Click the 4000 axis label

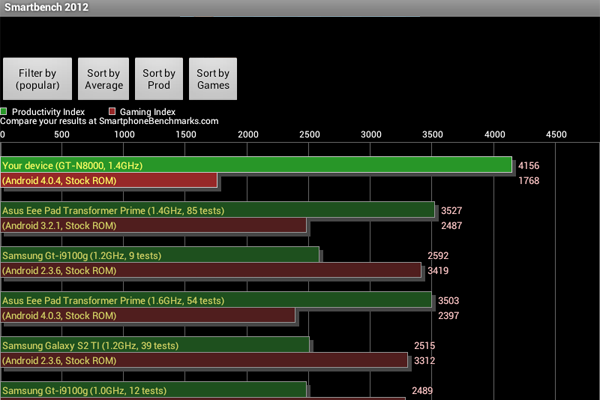coord(494,134)
